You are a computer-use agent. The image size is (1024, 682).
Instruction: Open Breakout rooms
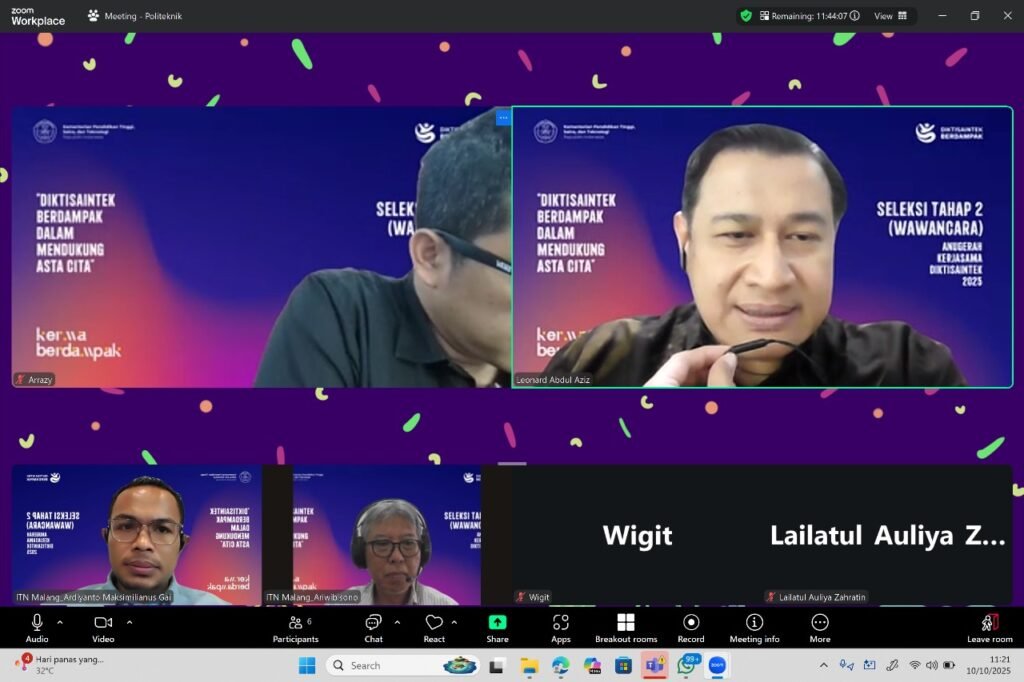[x=625, y=628]
